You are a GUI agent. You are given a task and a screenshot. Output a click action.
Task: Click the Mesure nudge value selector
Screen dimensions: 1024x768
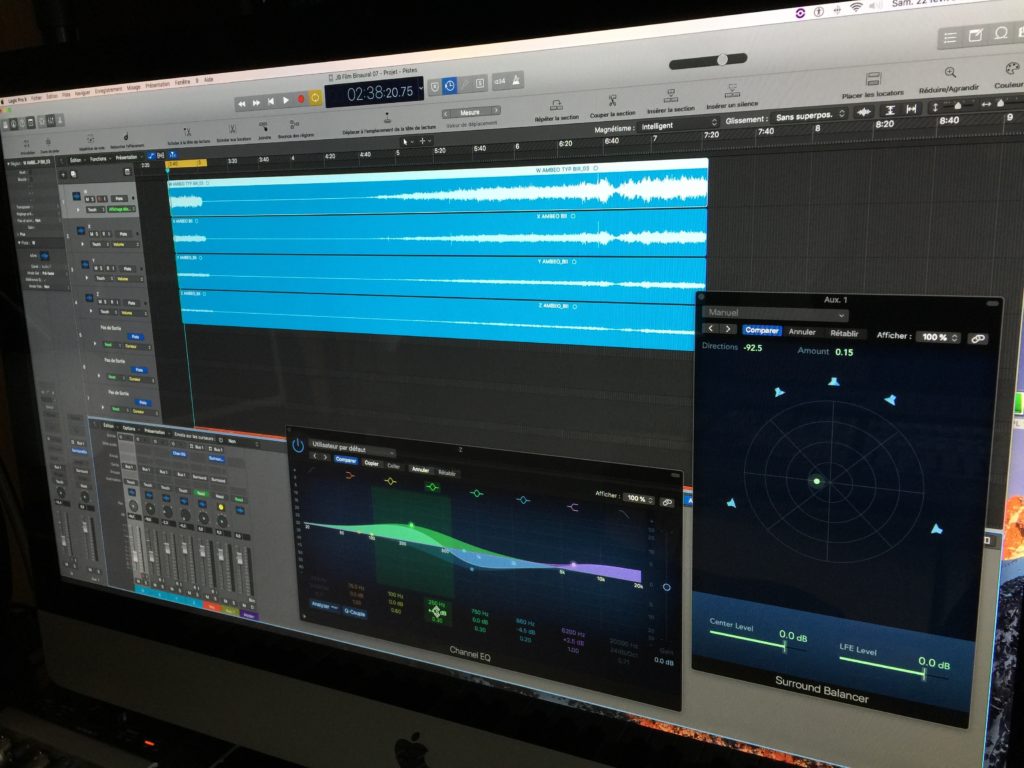(x=470, y=112)
